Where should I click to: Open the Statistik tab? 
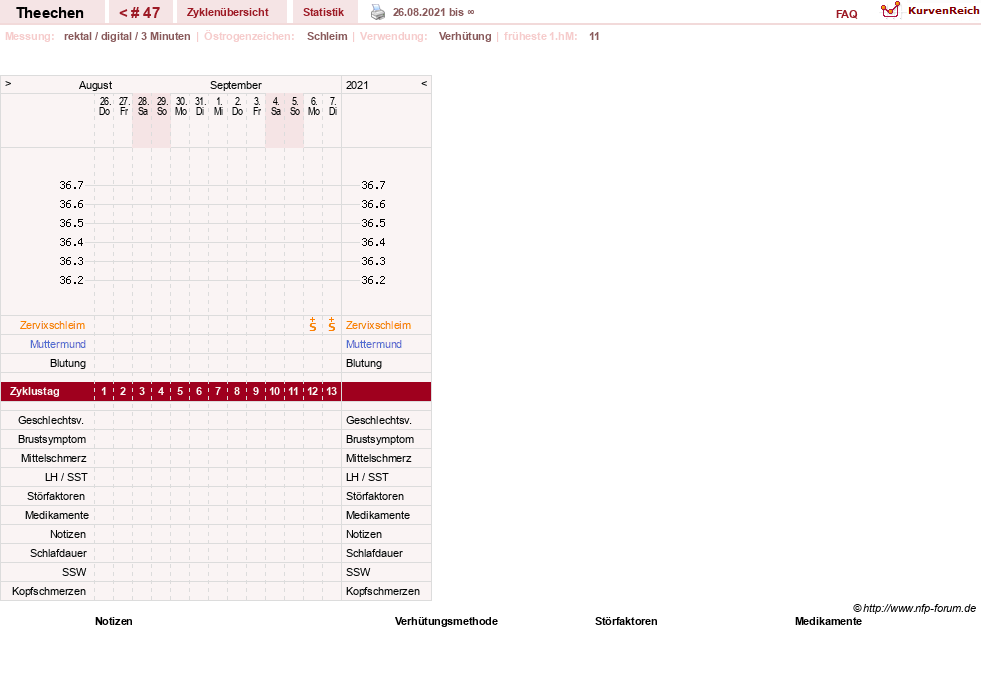(x=323, y=12)
